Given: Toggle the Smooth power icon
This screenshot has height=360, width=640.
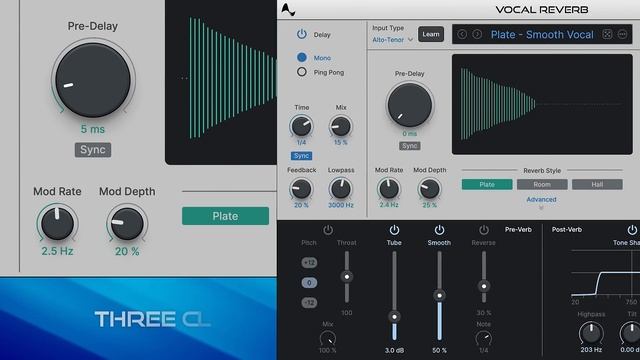Looking at the screenshot, I should tap(439, 230).
